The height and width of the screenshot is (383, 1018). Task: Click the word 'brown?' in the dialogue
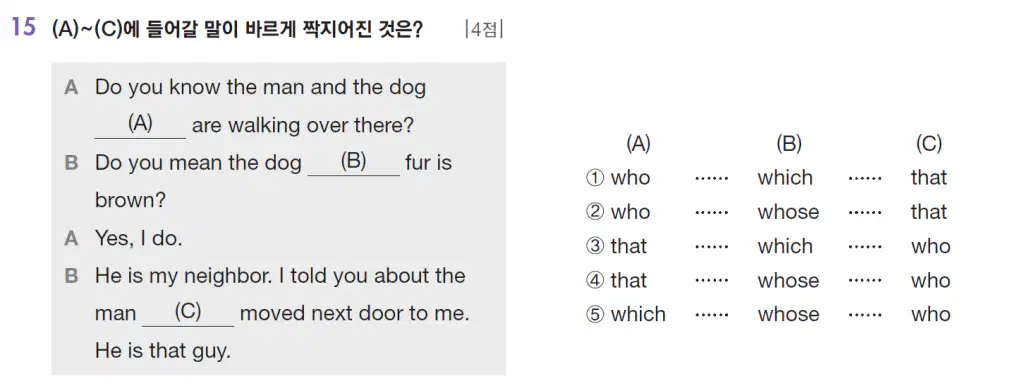(130, 201)
